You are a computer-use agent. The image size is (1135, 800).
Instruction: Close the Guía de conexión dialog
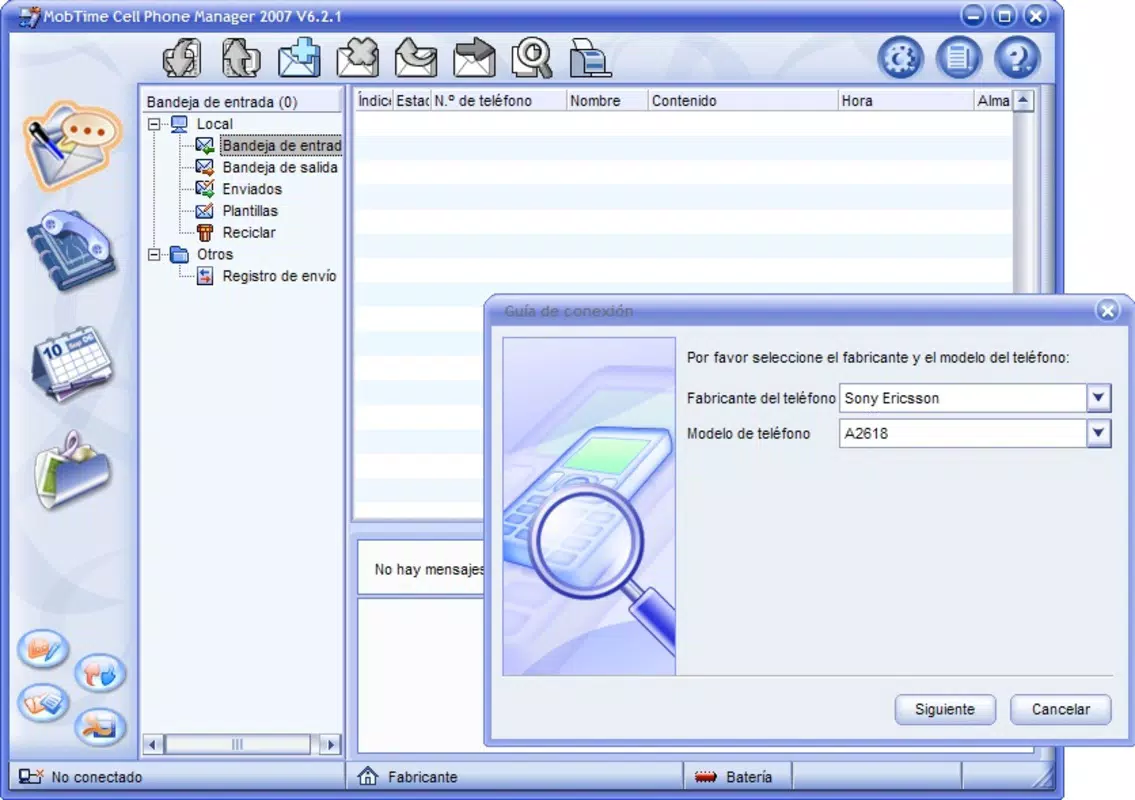1107,311
